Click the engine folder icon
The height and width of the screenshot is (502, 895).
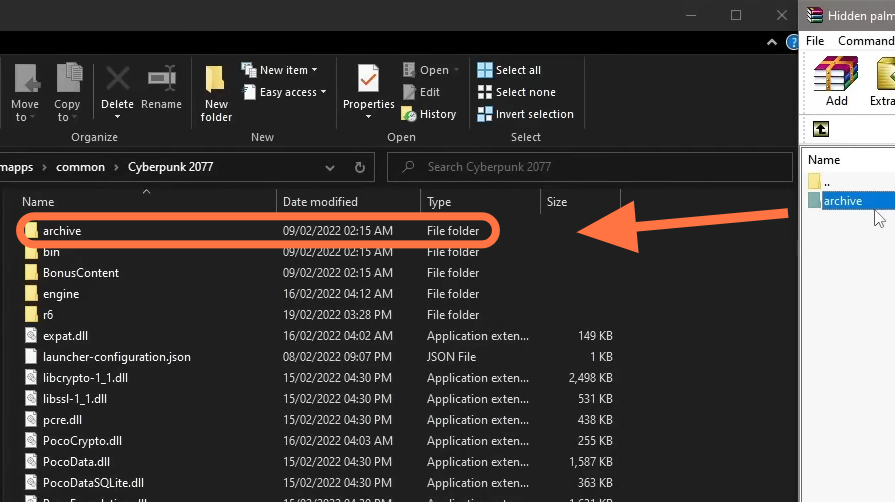[31, 294]
